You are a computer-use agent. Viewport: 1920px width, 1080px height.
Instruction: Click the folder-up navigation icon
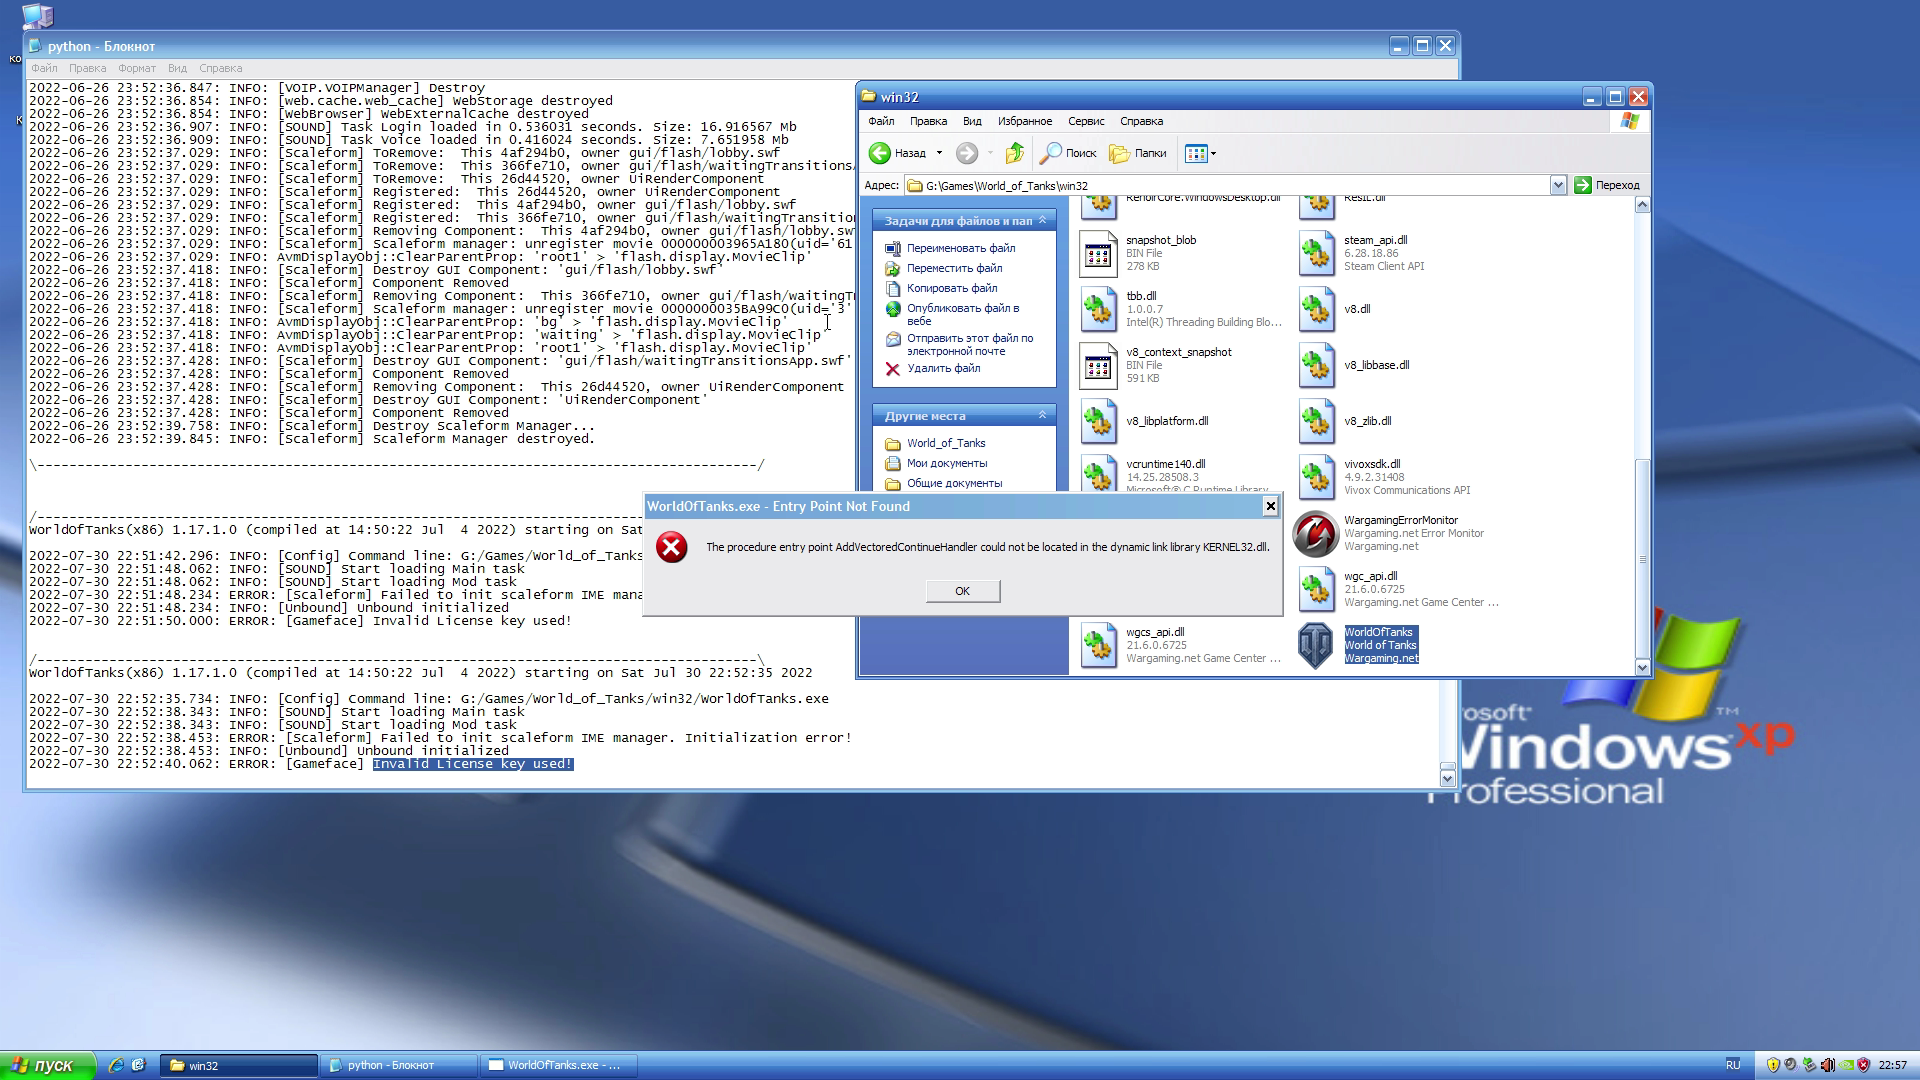pos(1015,153)
